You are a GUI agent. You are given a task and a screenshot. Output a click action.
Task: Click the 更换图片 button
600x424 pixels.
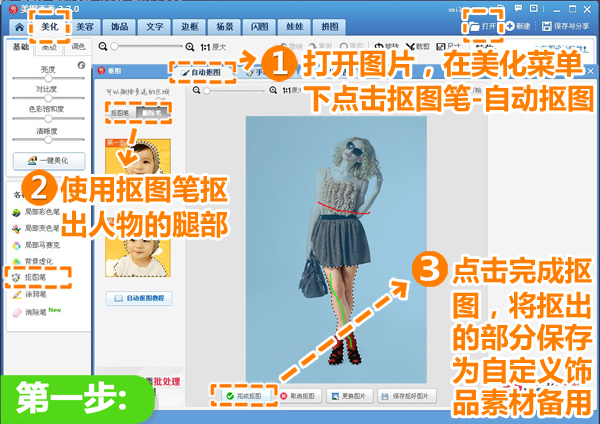click(x=349, y=396)
